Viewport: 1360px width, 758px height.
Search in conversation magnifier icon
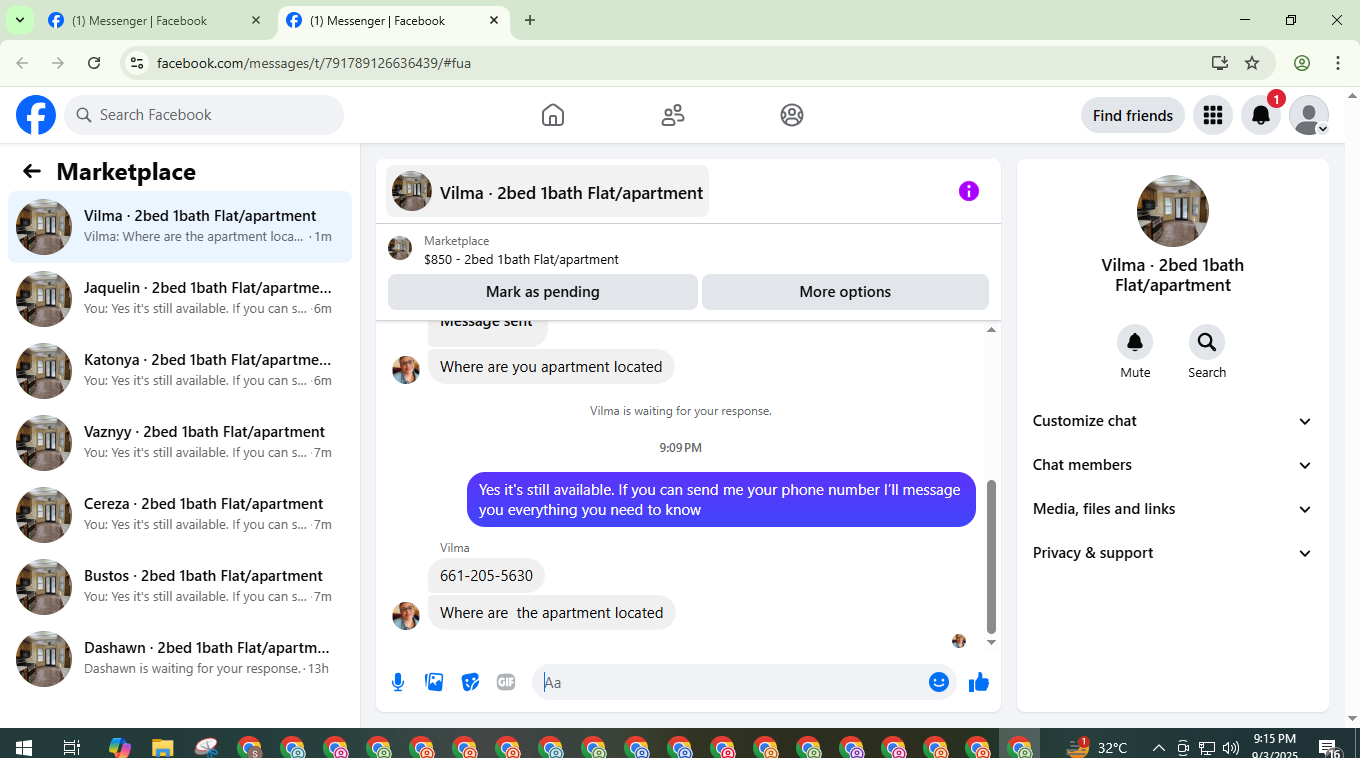pyautogui.click(x=1207, y=342)
